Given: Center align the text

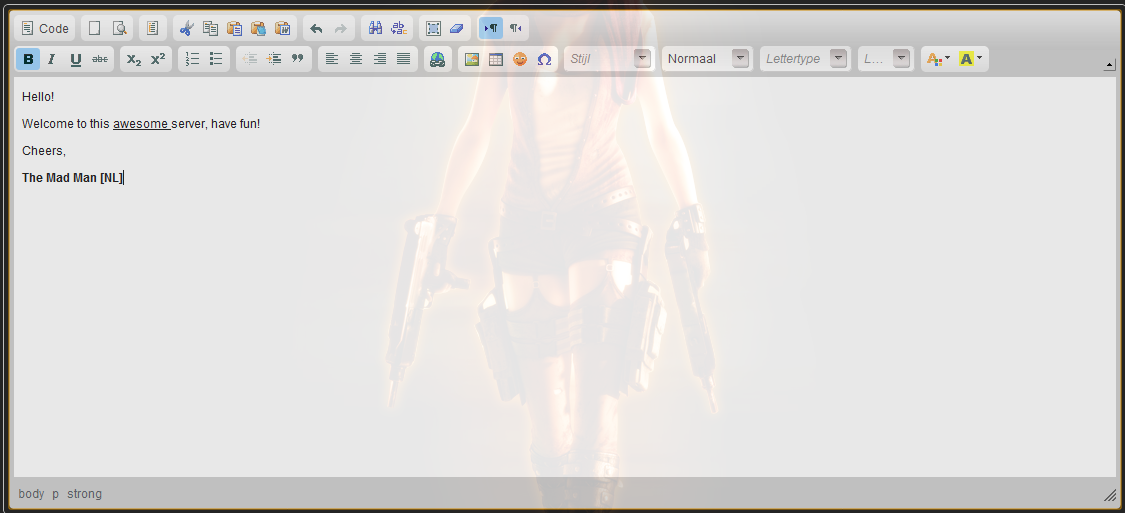Looking at the screenshot, I should coord(356,59).
